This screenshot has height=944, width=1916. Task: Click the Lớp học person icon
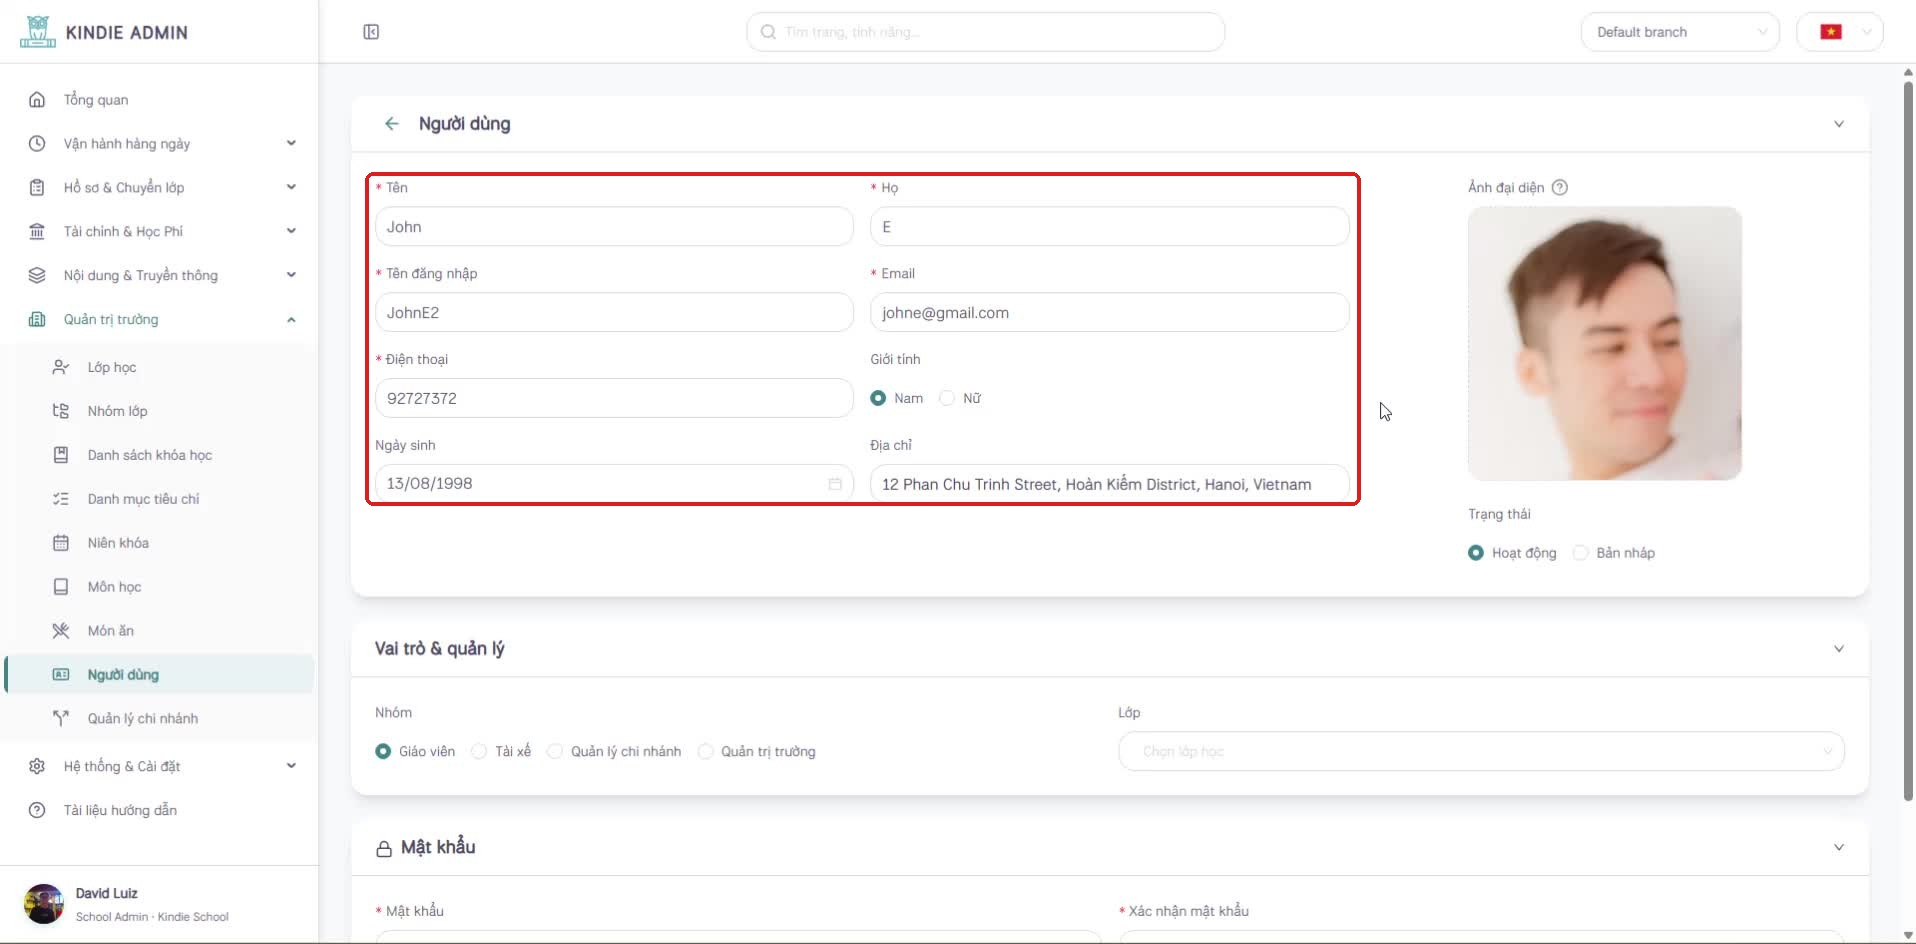(x=61, y=367)
